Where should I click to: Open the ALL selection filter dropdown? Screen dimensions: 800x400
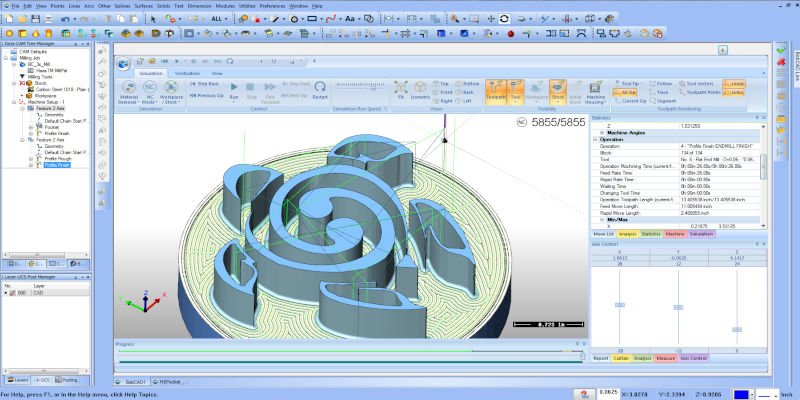(x=218, y=19)
